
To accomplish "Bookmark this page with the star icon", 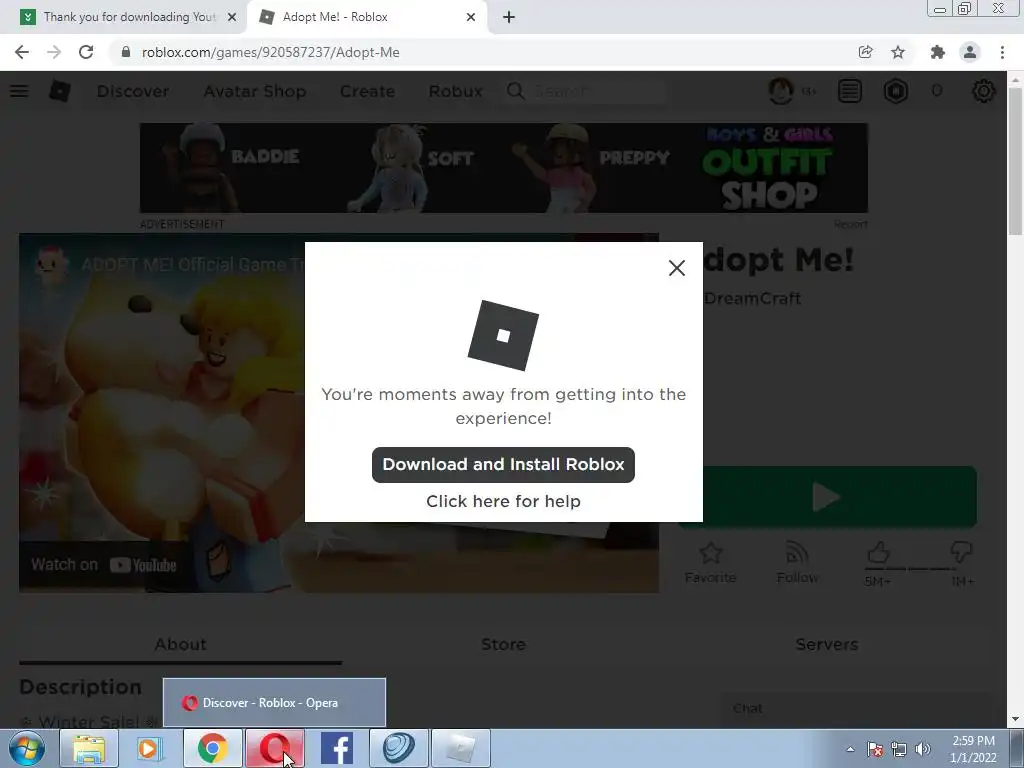I will click(x=898, y=52).
